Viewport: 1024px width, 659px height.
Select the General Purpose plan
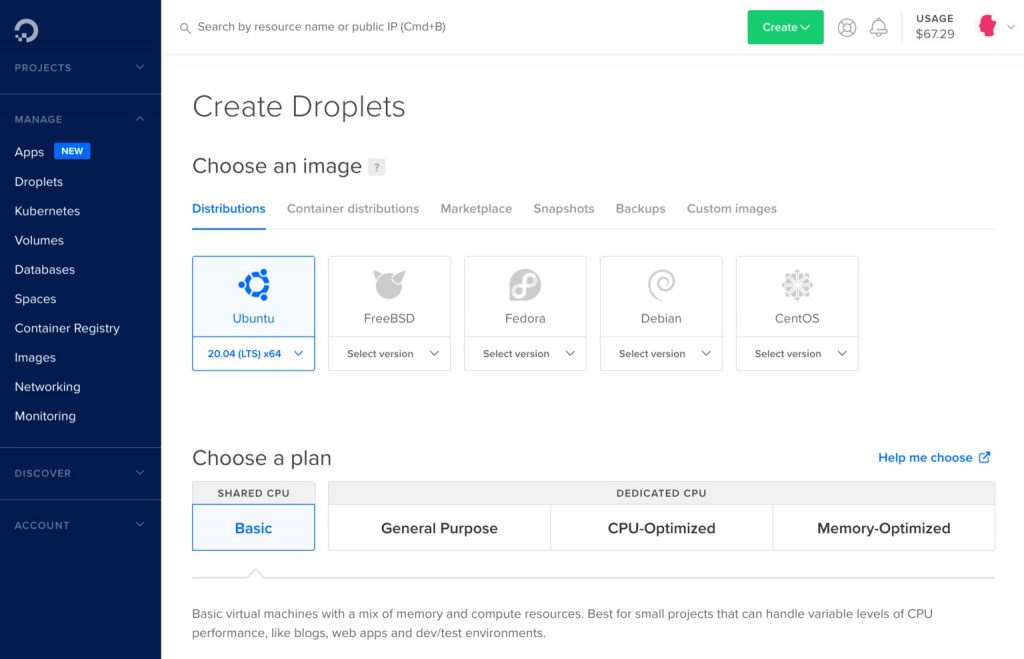point(440,528)
